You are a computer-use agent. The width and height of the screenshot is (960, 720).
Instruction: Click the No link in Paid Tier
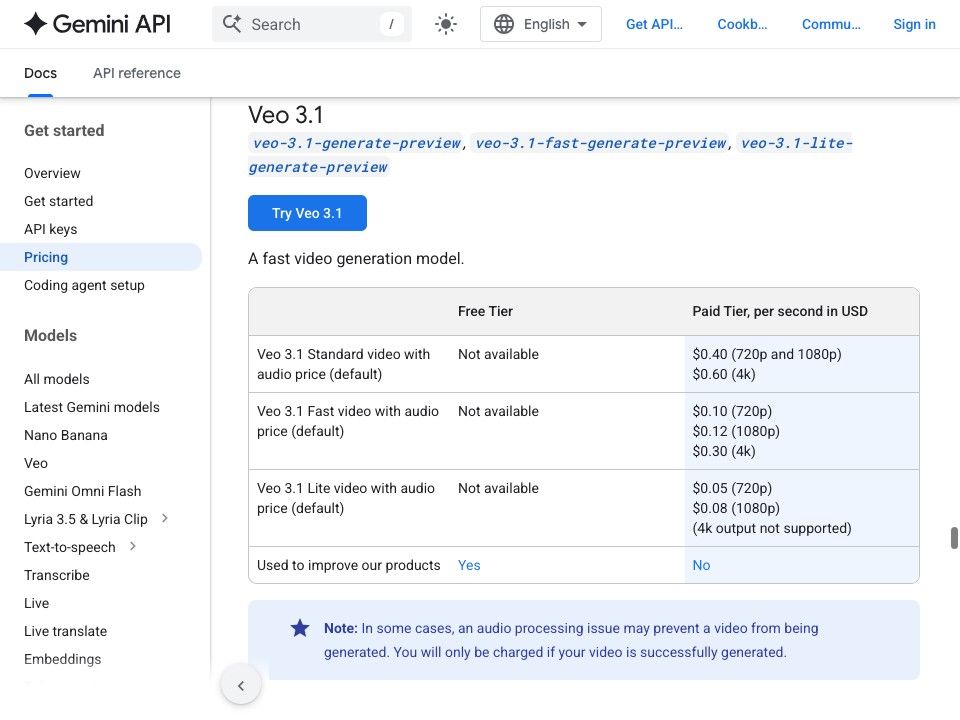[701, 565]
